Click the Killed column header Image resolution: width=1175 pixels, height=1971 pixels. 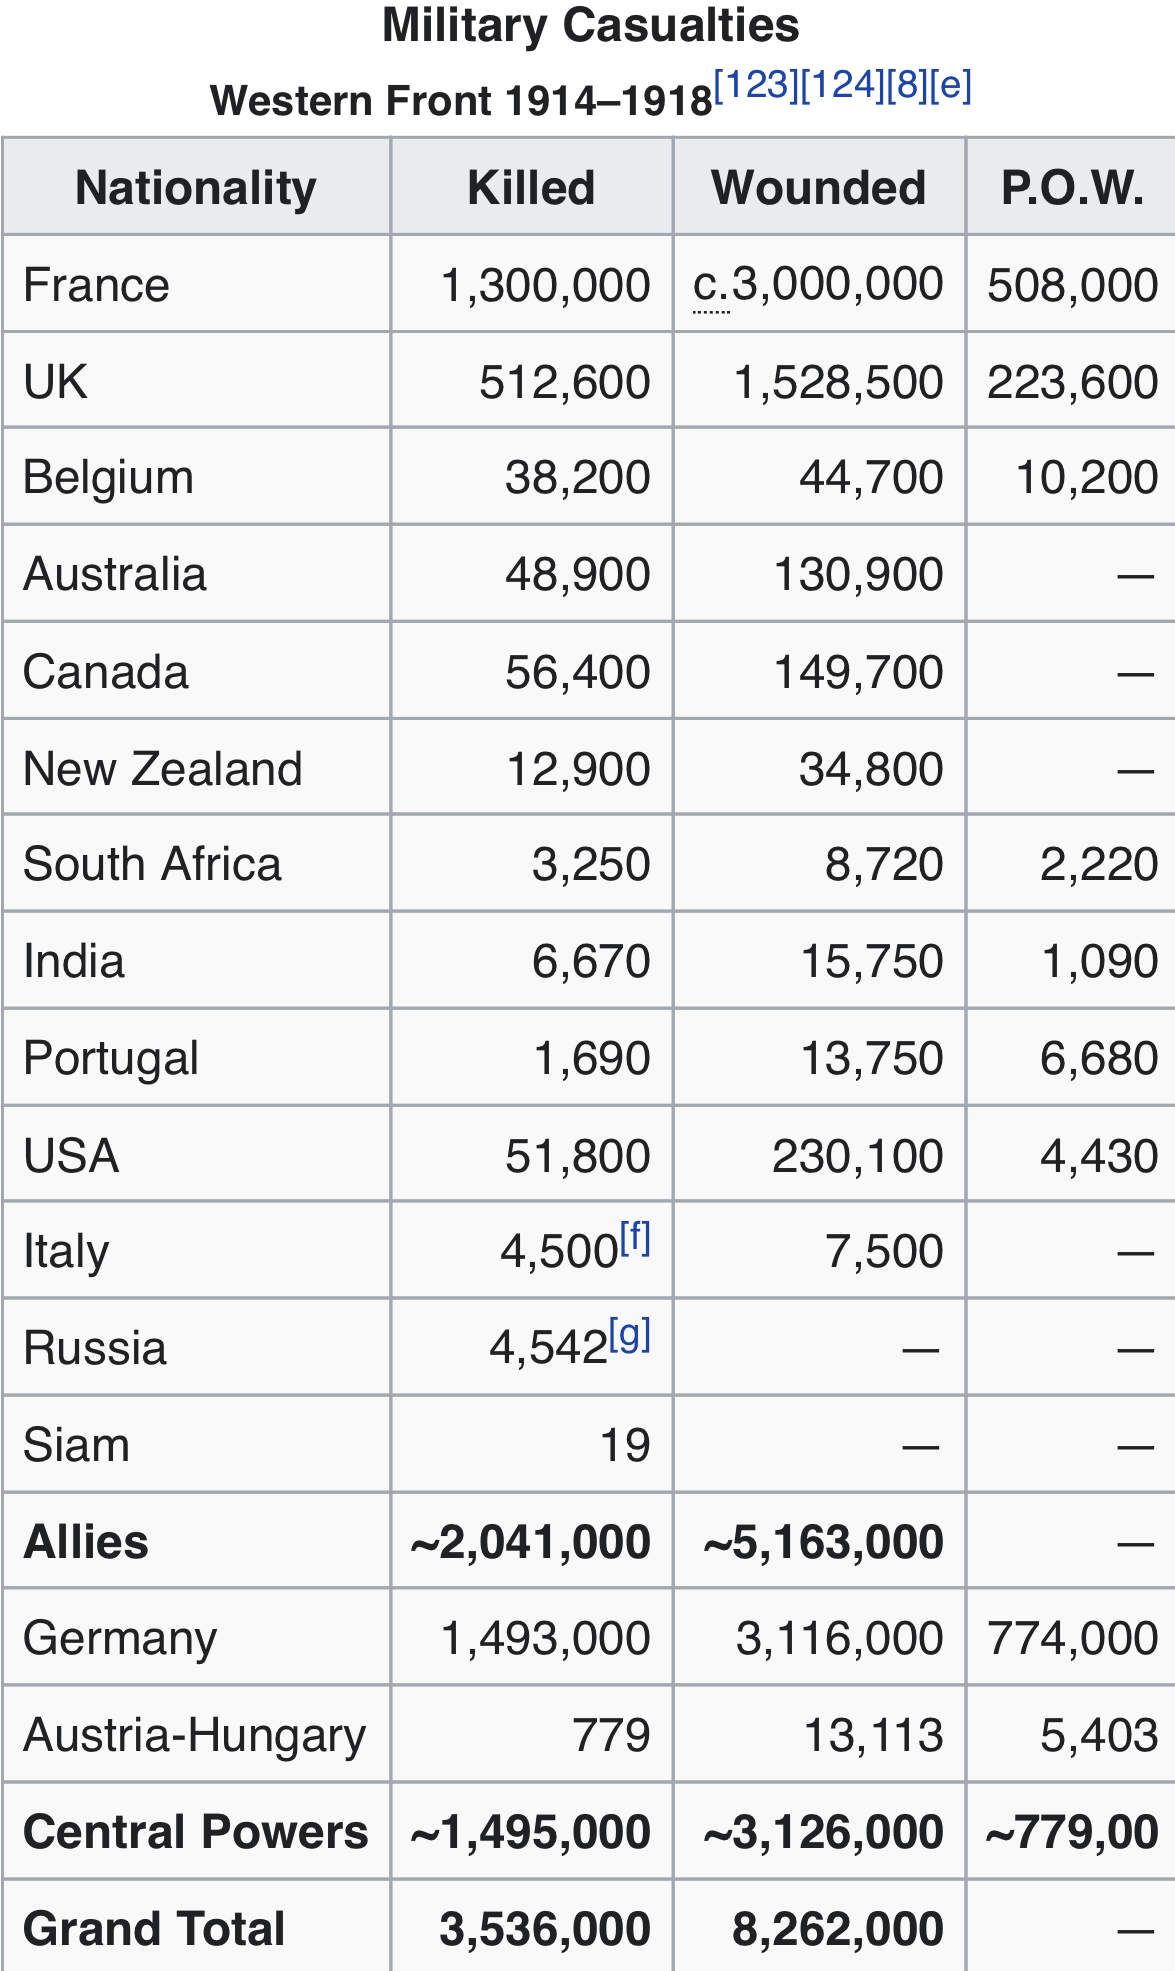pyautogui.click(x=532, y=187)
